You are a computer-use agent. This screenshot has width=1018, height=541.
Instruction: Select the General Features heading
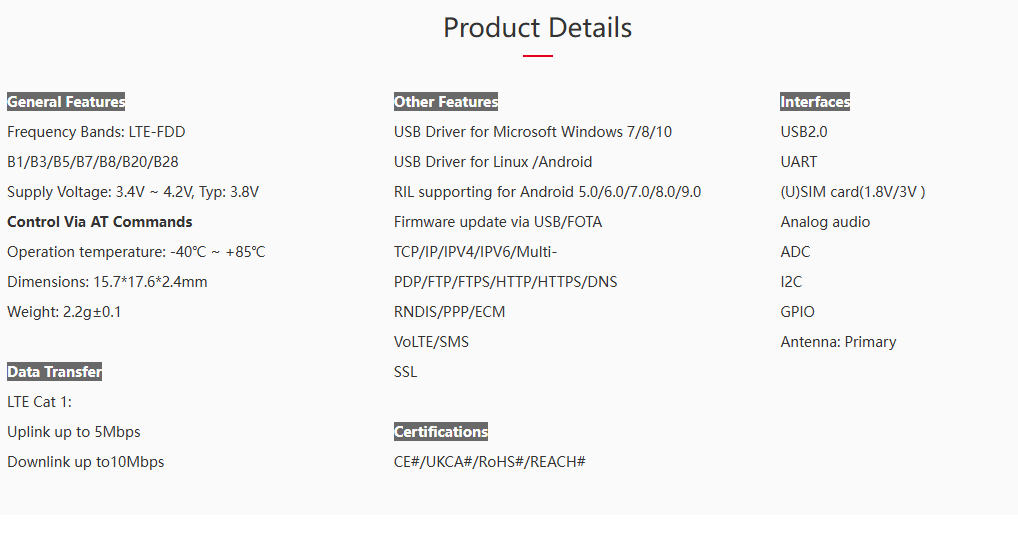pyautogui.click(x=66, y=102)
